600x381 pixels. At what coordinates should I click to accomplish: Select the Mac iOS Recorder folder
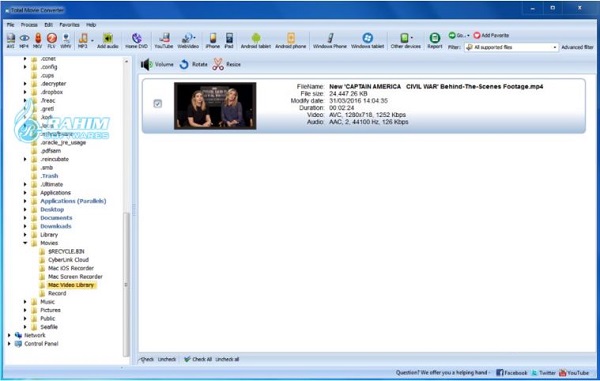pyautogui.click(x=71, y=268)
